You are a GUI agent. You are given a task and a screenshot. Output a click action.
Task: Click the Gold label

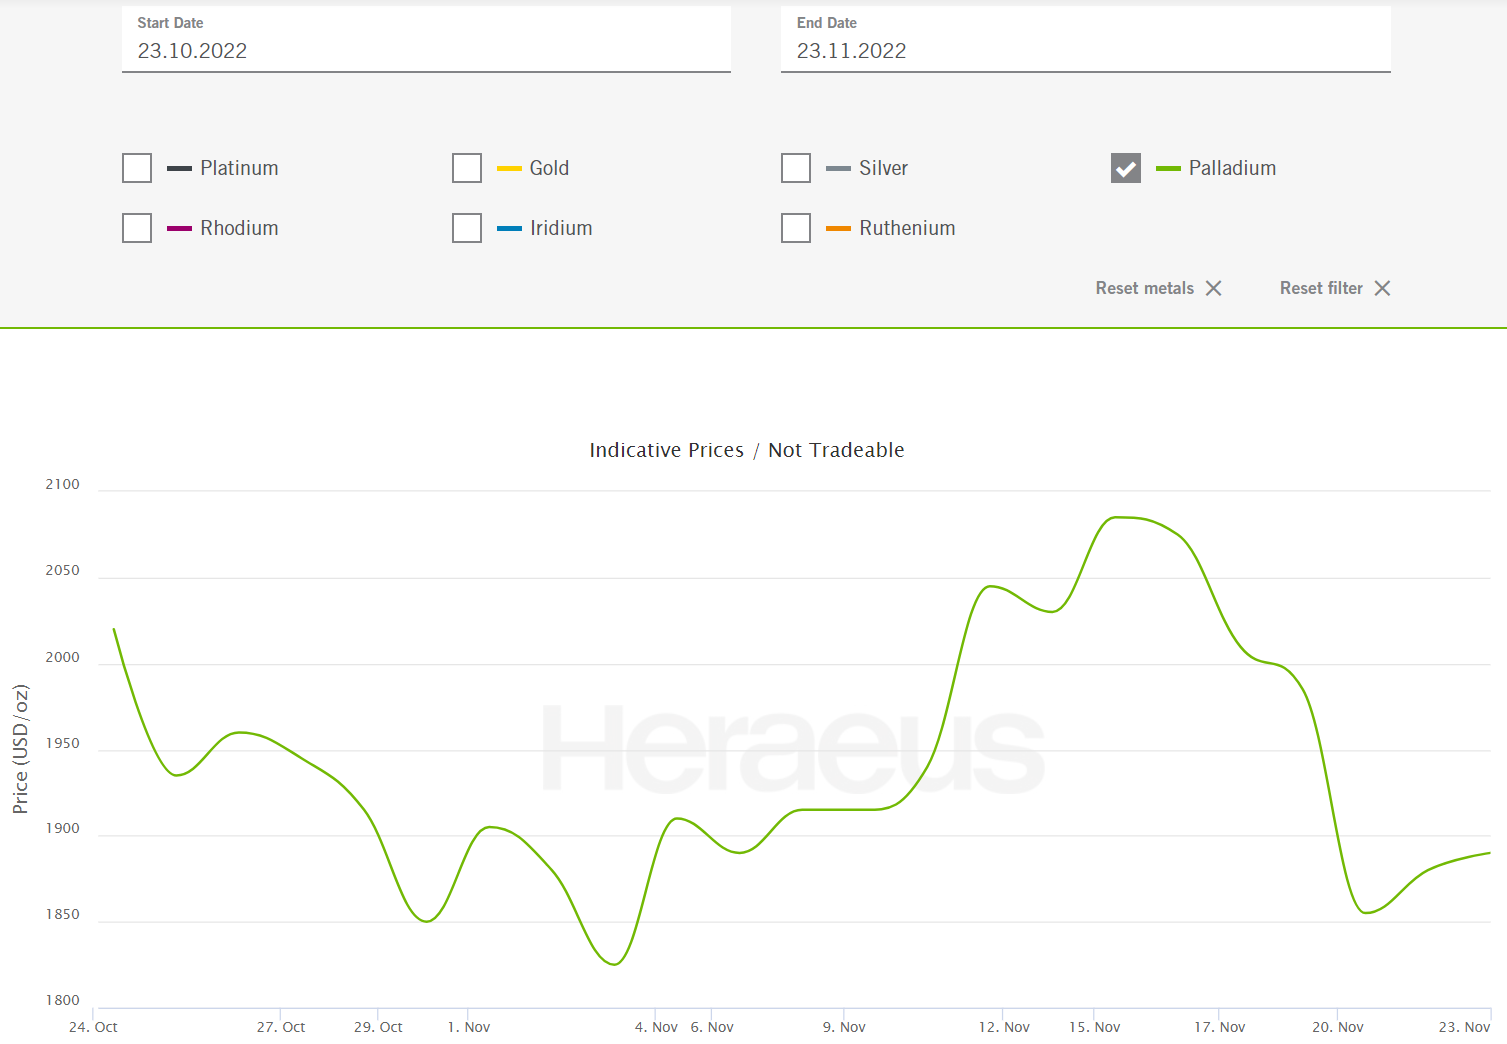point(549,168)
